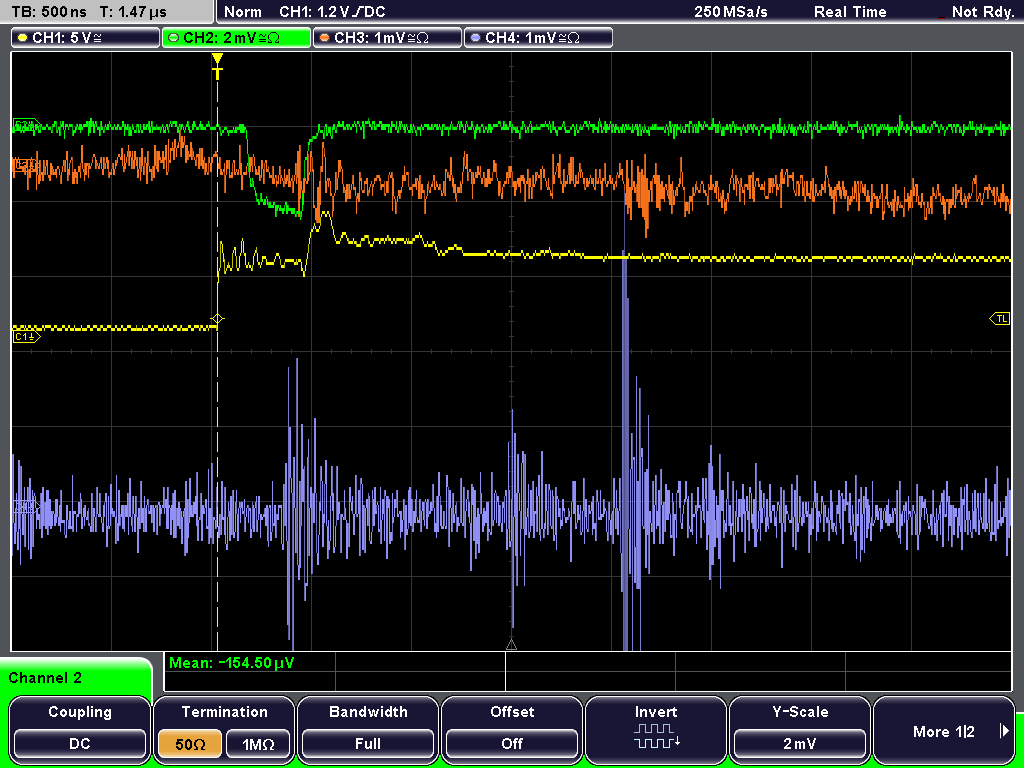Select the CH3 1 mV channel tab
Image resolution: width=1024 pixels, height=768 pixels.
387,38
